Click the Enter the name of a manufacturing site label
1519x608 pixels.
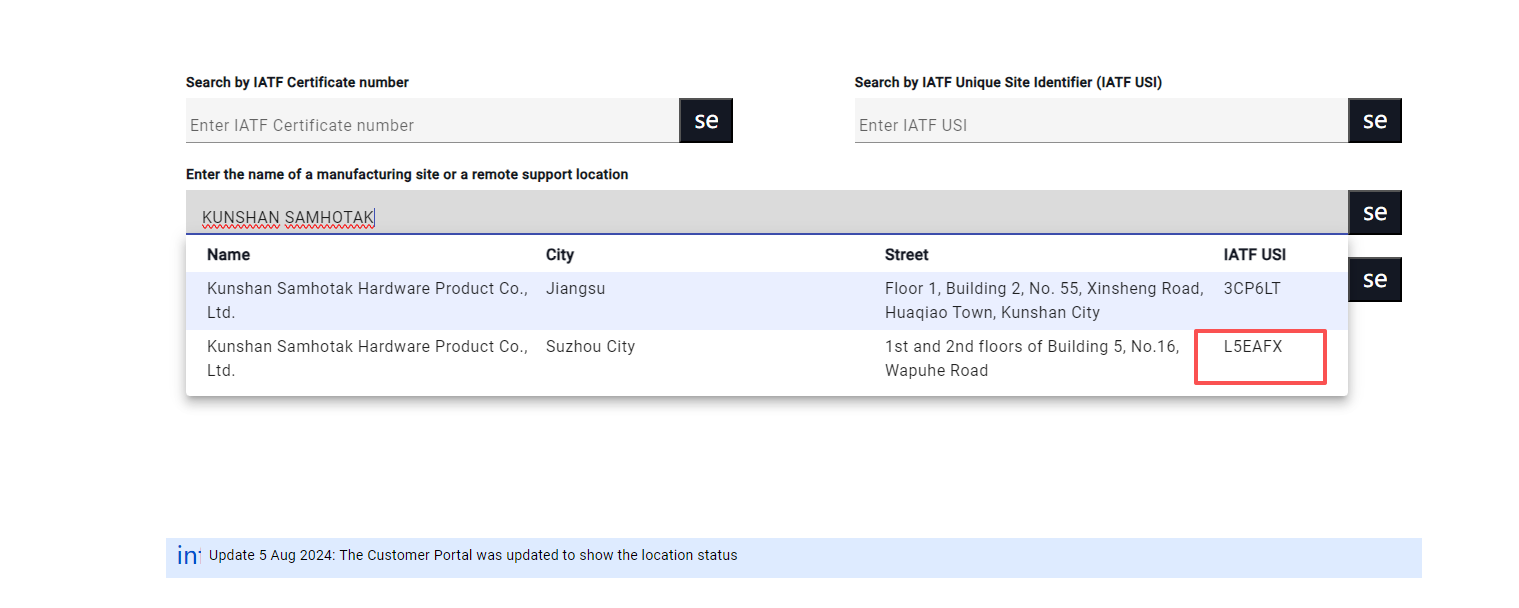pos(407,174)
